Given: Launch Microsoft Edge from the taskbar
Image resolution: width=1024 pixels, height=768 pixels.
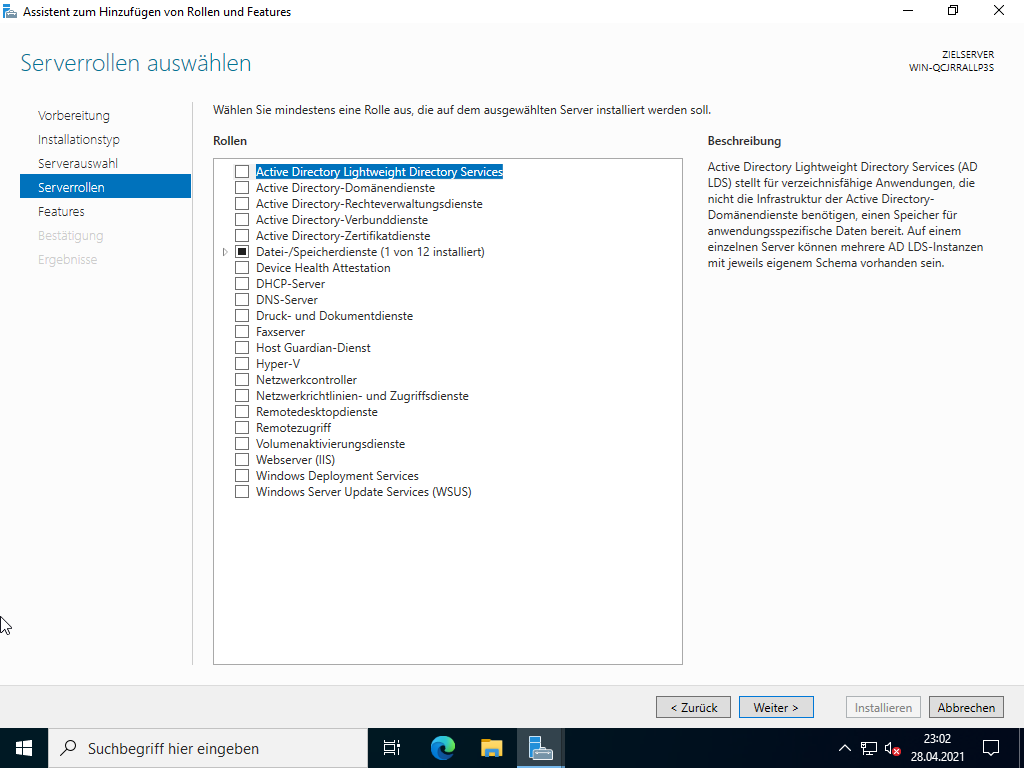Looking at the screenshot, I should (x=442, y=747).
